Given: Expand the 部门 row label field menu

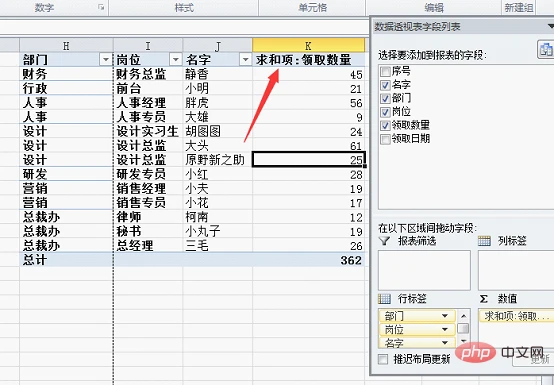Looking at the screenshot, I should pos(445,316).
